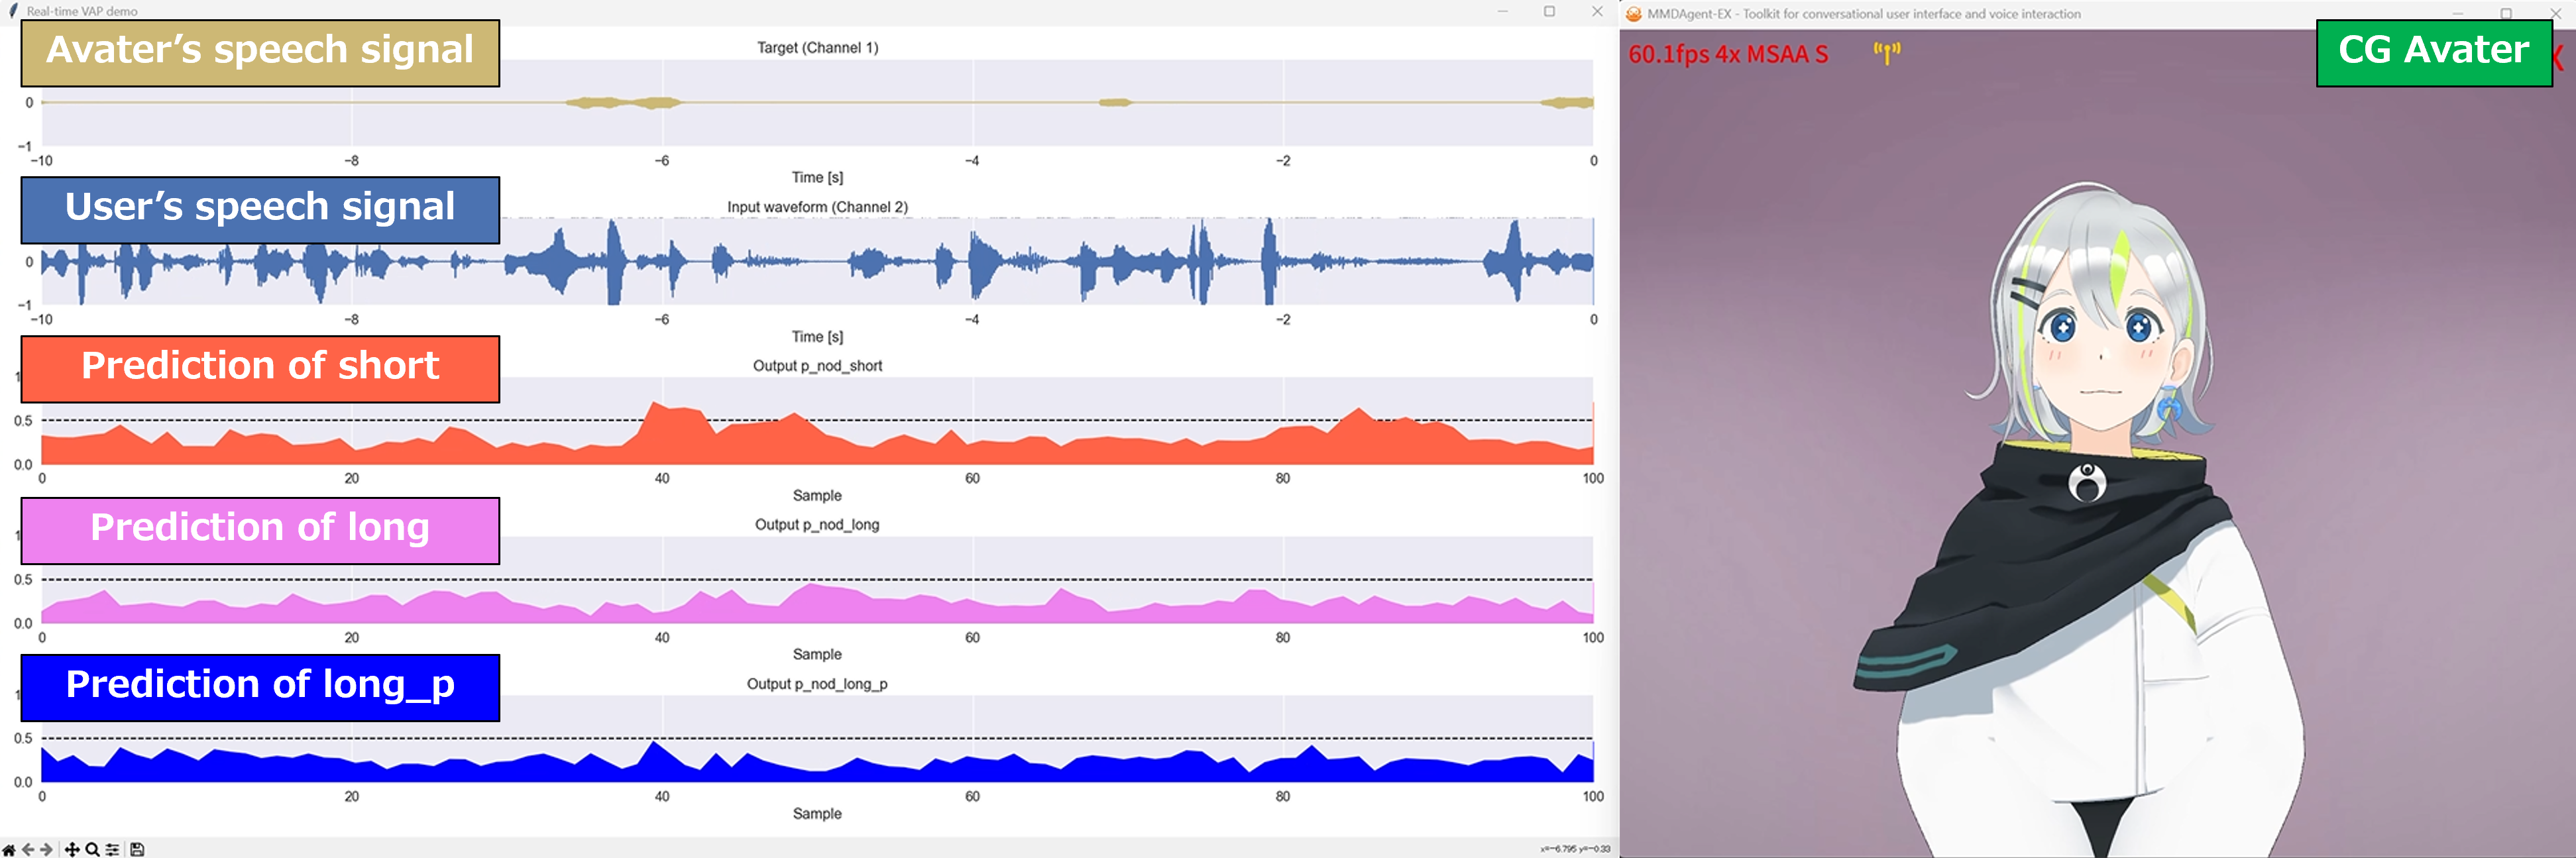Select the Zoom to rectangle tool
The height and width of the screenshot is (858, 2576).
pos(92,849)
